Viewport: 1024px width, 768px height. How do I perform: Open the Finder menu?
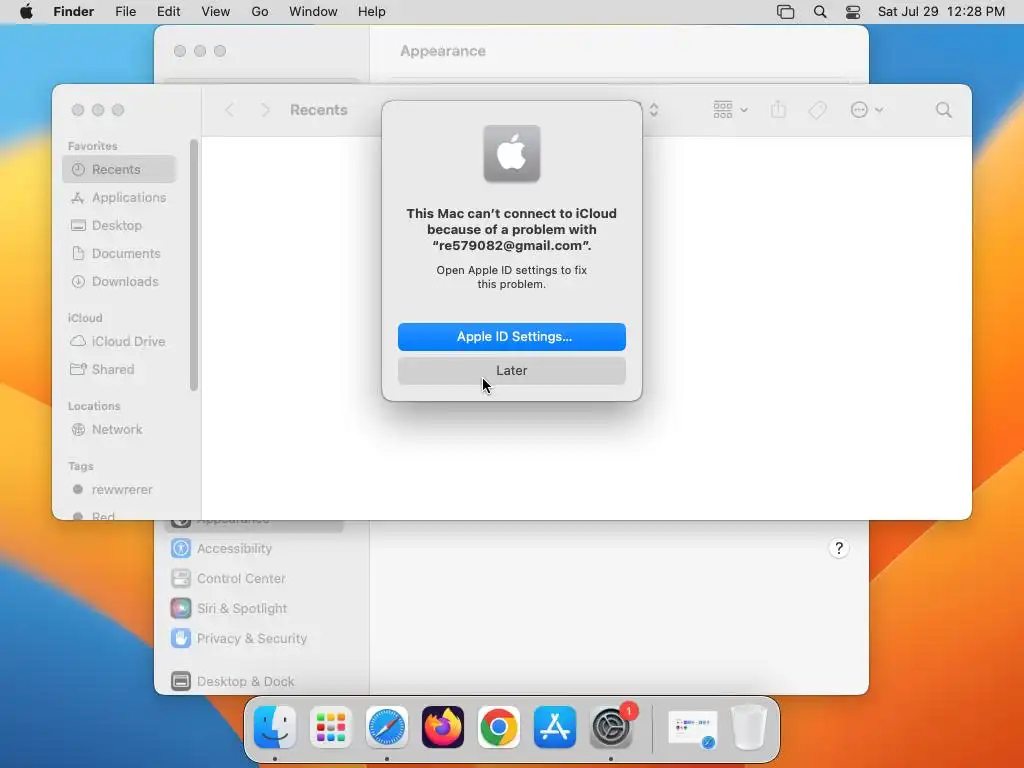coord(73,12)
